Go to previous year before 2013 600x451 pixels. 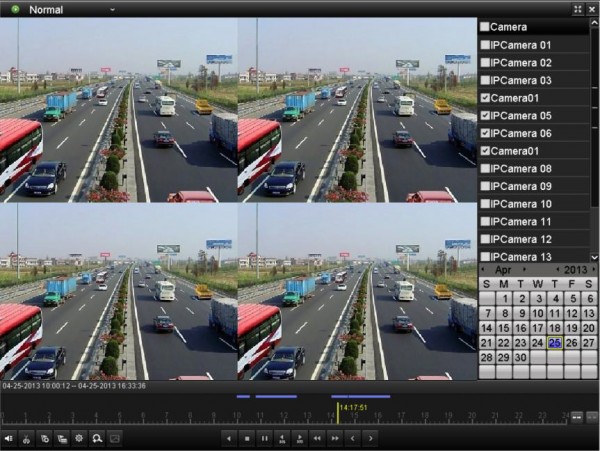click(x=558, y=270)
